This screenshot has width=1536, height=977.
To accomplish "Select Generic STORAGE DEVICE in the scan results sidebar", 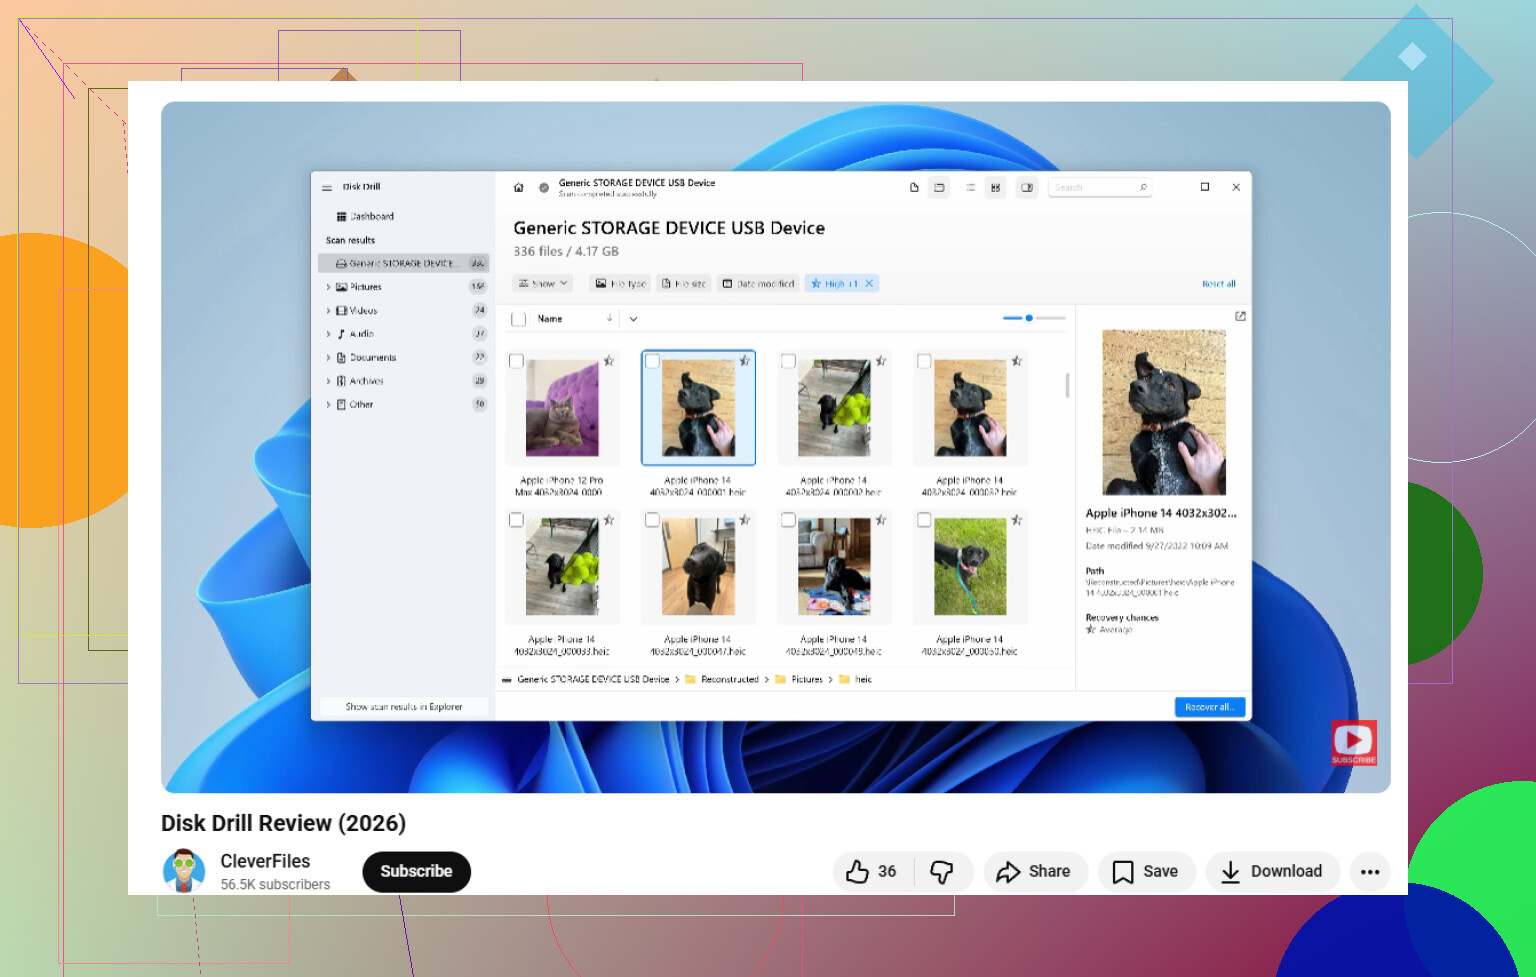I will coord(404,263).
